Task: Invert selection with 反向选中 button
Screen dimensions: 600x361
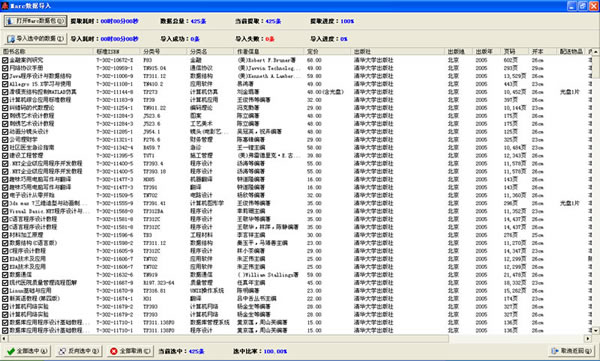Action: [79, 351]
